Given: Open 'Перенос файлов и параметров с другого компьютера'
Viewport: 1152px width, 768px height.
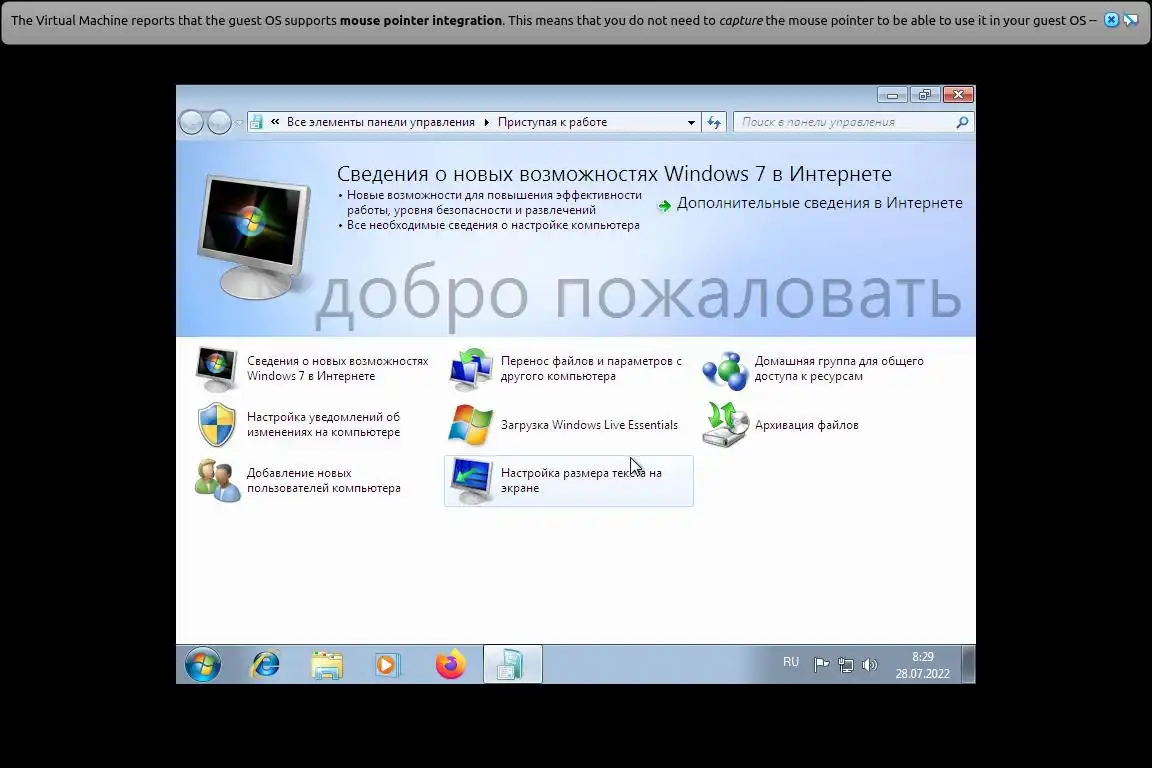Looking at the screenshot, I should tap(591, 368).
